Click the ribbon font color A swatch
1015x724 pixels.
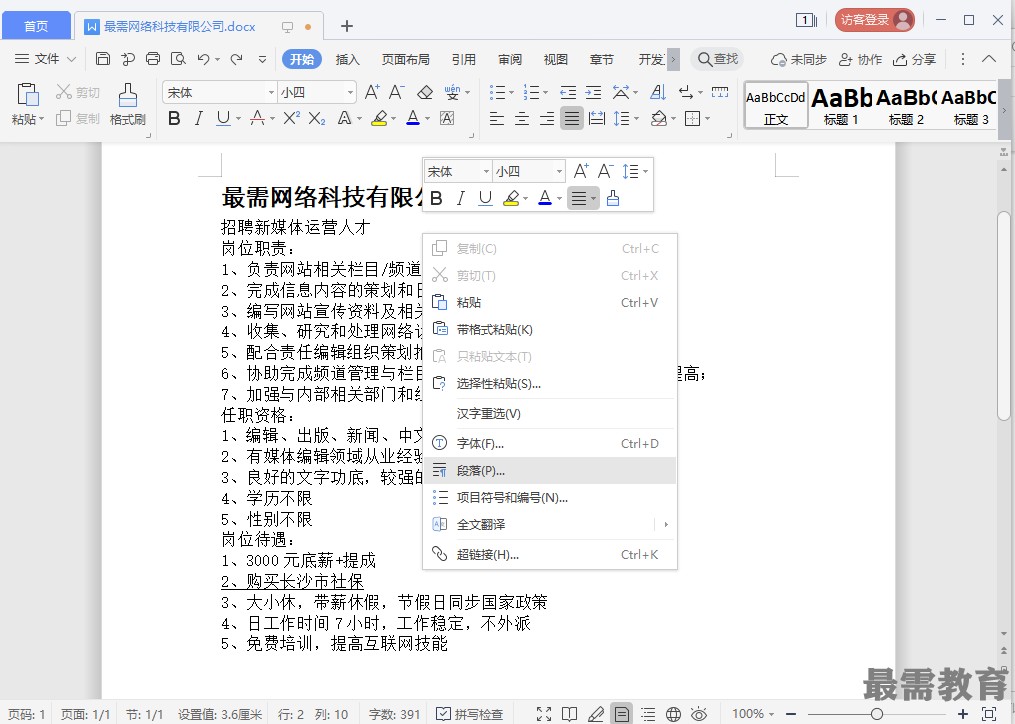click(x=412, y=119)
